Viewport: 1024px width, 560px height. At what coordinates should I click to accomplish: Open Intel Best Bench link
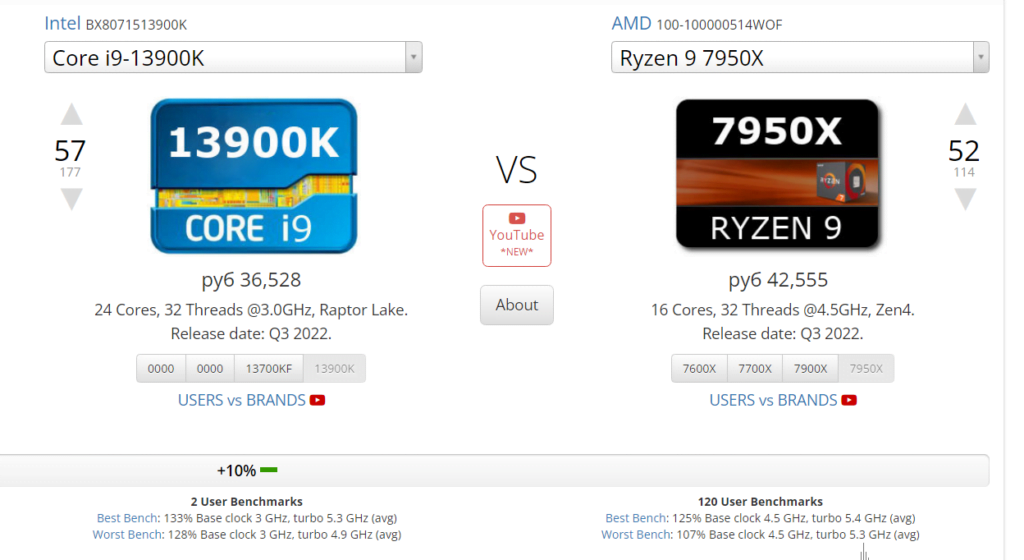coord(127,518)
